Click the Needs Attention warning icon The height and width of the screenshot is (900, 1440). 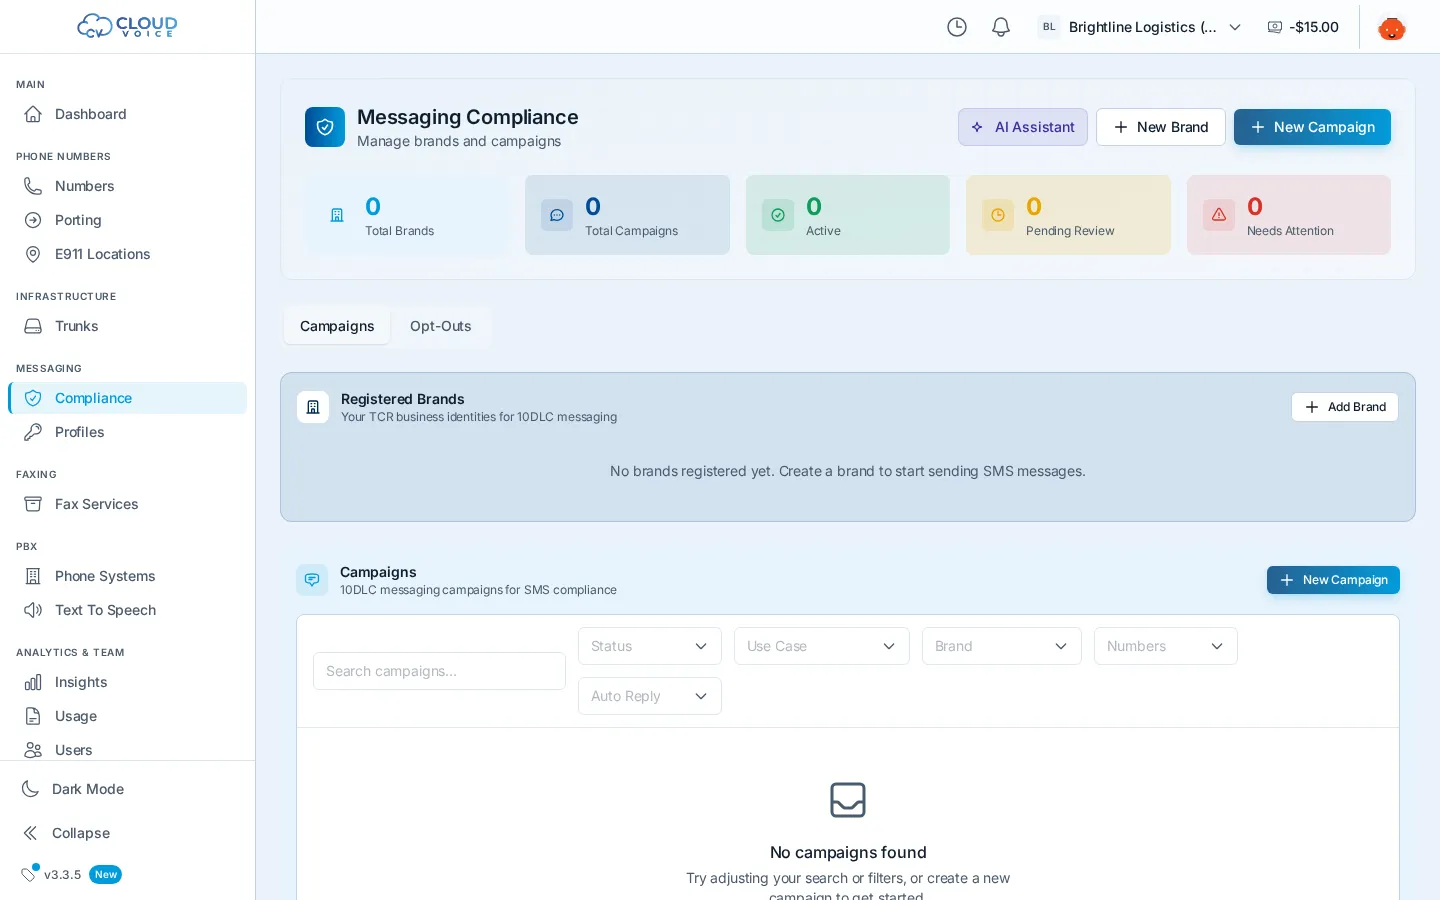(1219, 215)
